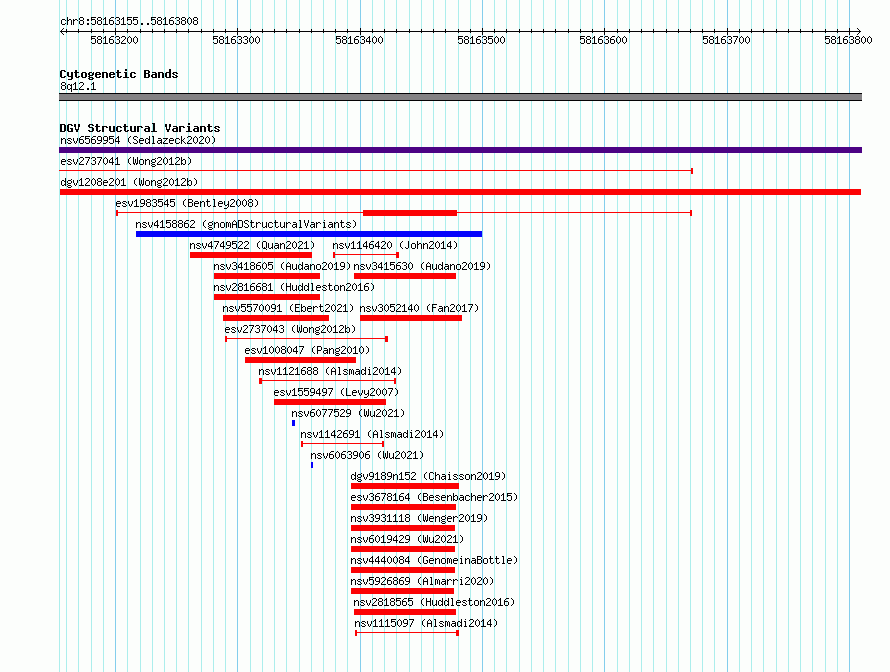Viewport: 890px width, 672px height.
Task: Select the purple nsv6569954 variant bar
Action: point(460,150)
